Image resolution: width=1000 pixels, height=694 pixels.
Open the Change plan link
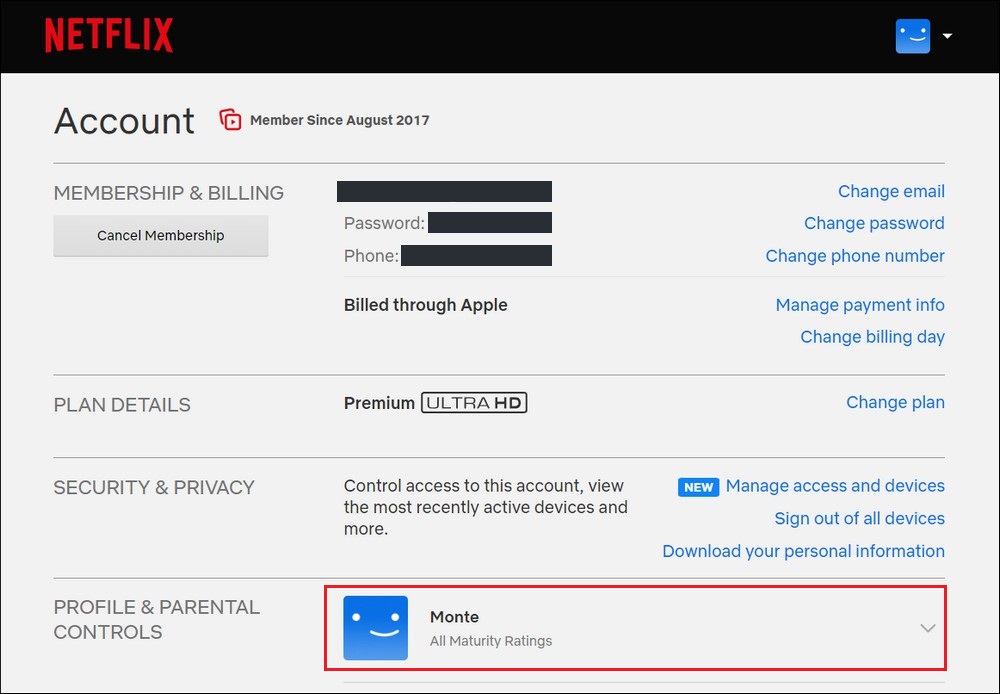895,402
